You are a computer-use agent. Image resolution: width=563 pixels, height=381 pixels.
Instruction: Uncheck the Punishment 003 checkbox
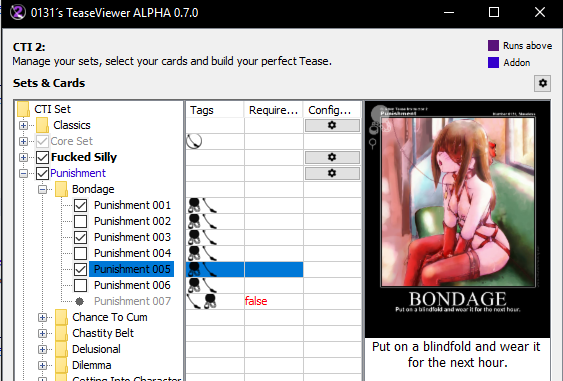(x=80, y=237)
